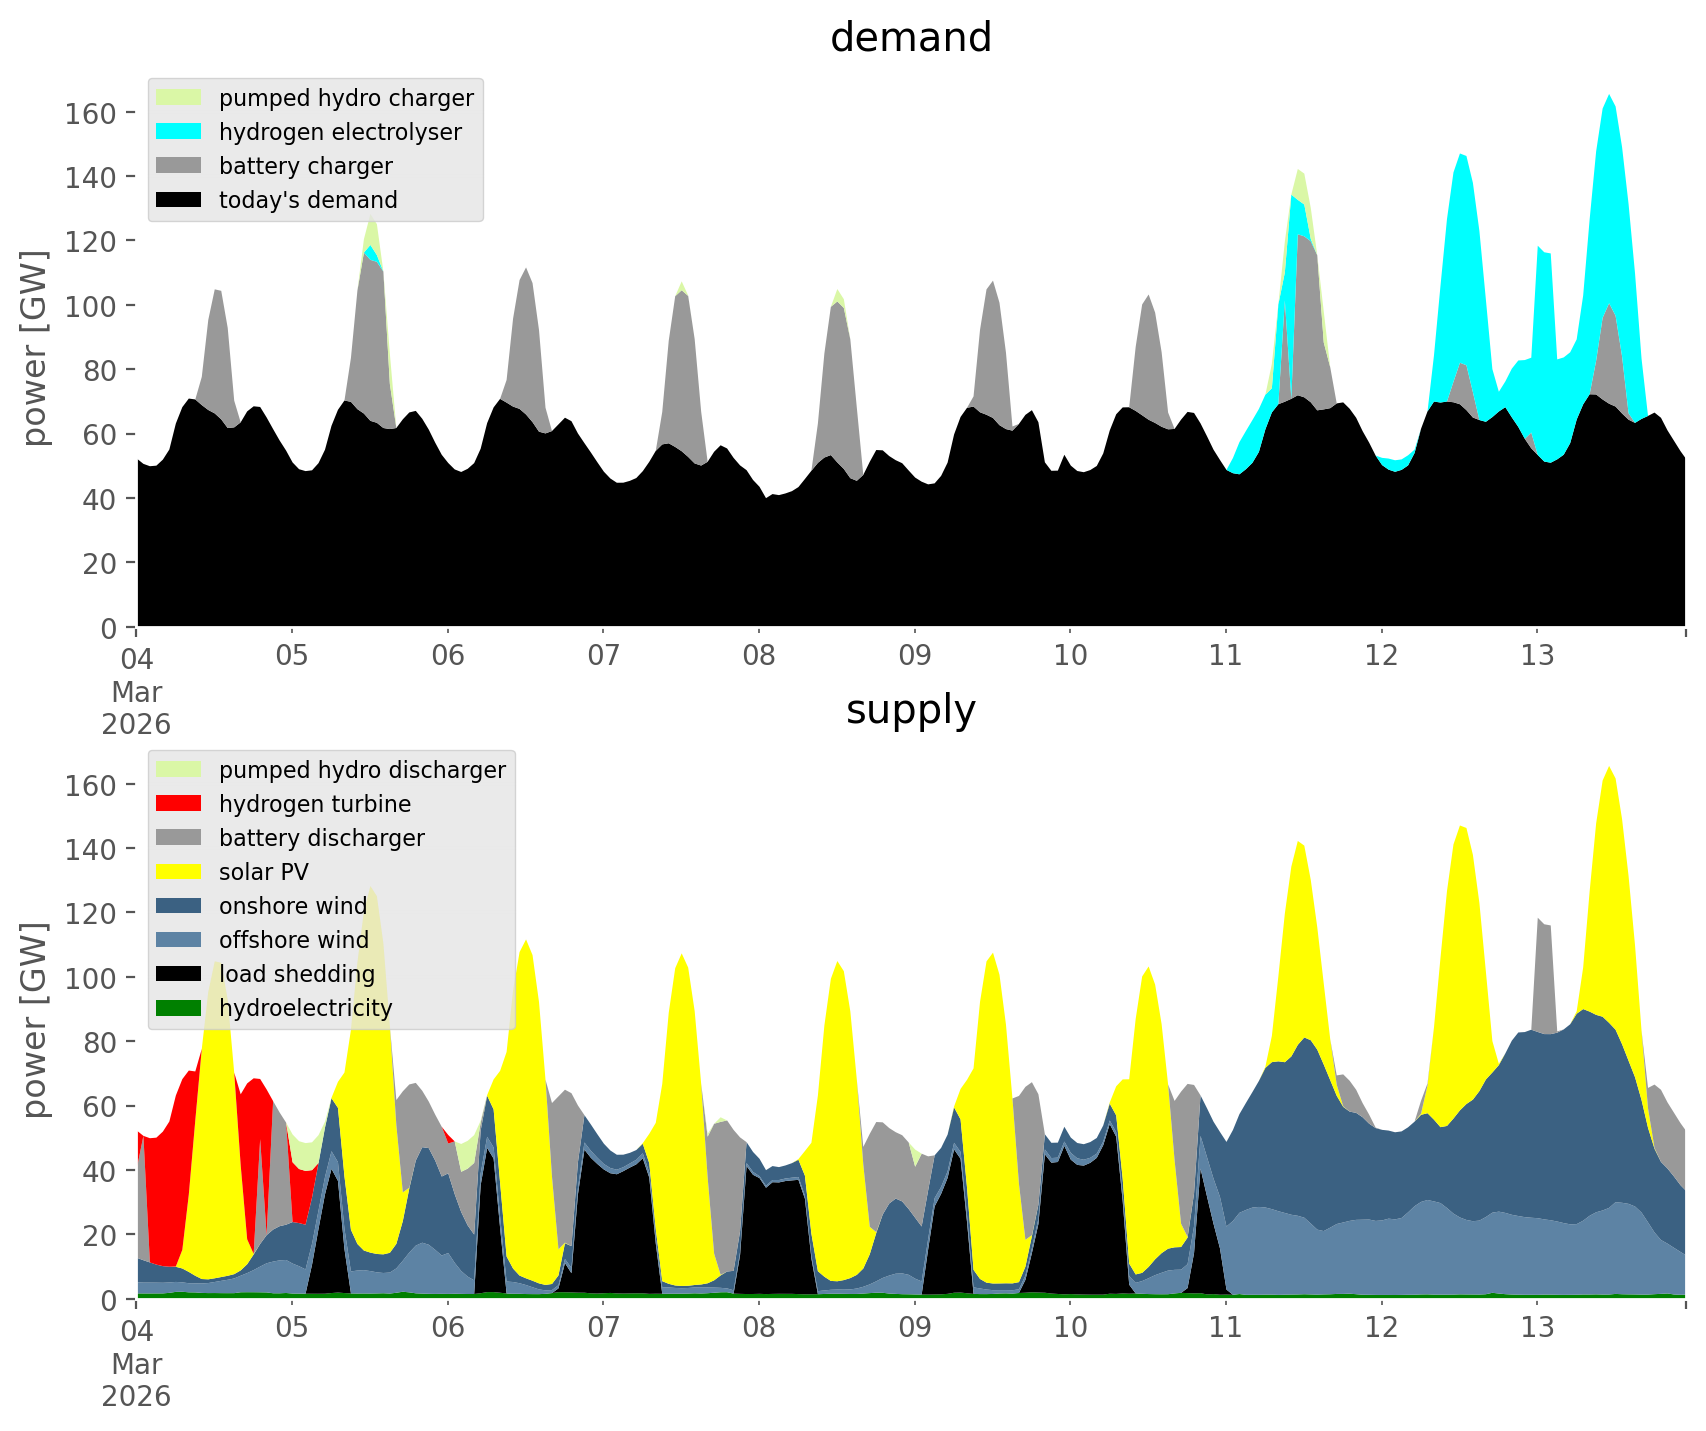Click the offshore wind legend swatch
This screenshot has width=1706, height=1431.
[x=179, y=940]
